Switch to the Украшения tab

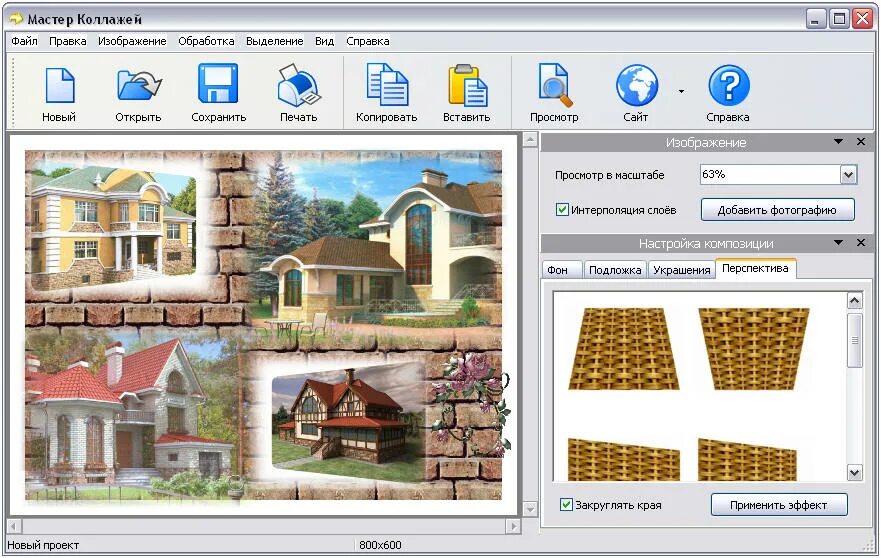pyautogui.click(x=682, y=270)
